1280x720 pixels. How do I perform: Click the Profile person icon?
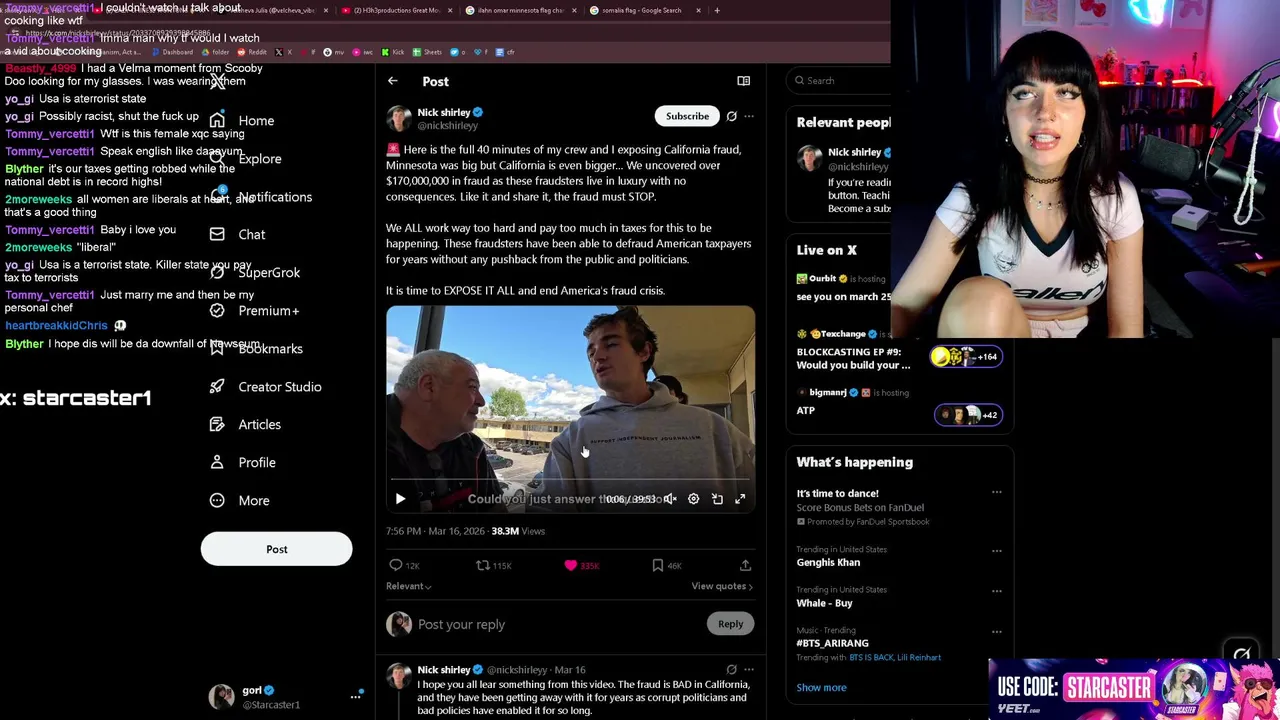tap(217, 463)
